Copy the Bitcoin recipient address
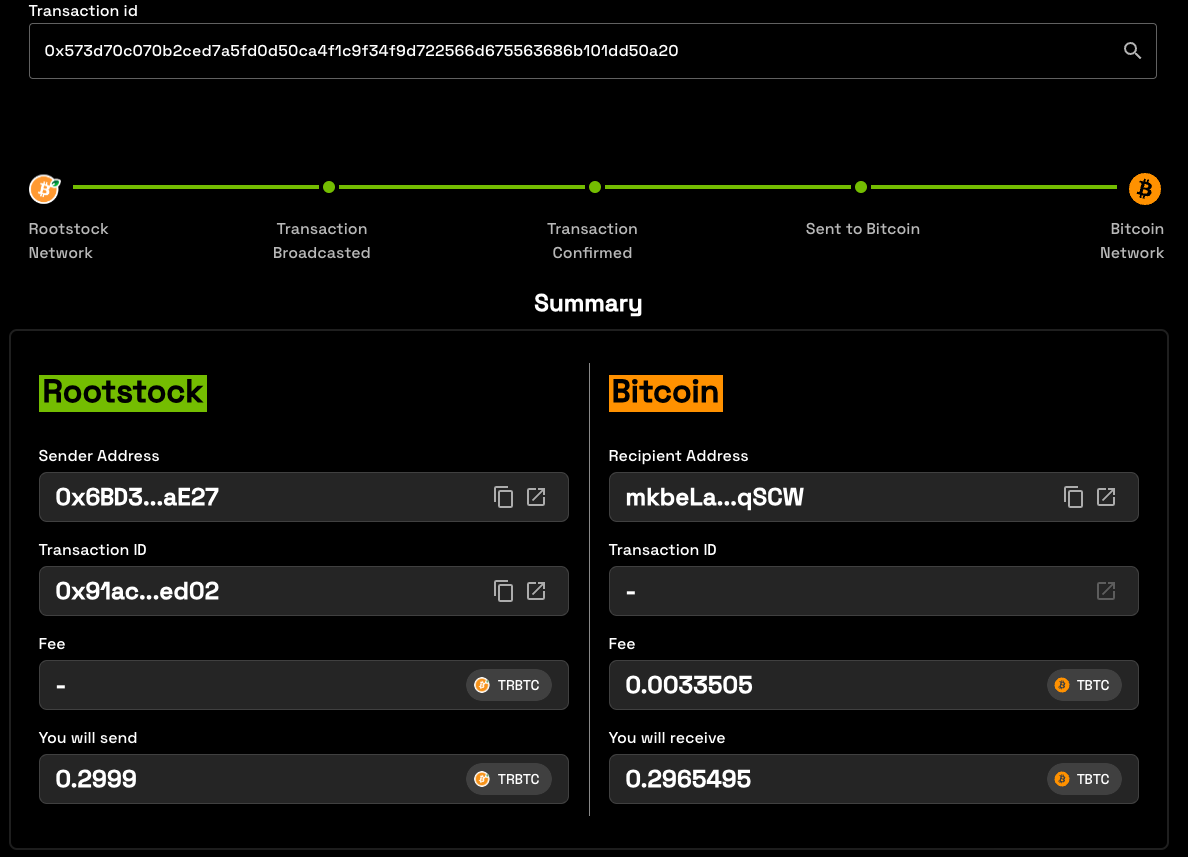Viewport: 1188px width, 857px height. (1073, 497)
